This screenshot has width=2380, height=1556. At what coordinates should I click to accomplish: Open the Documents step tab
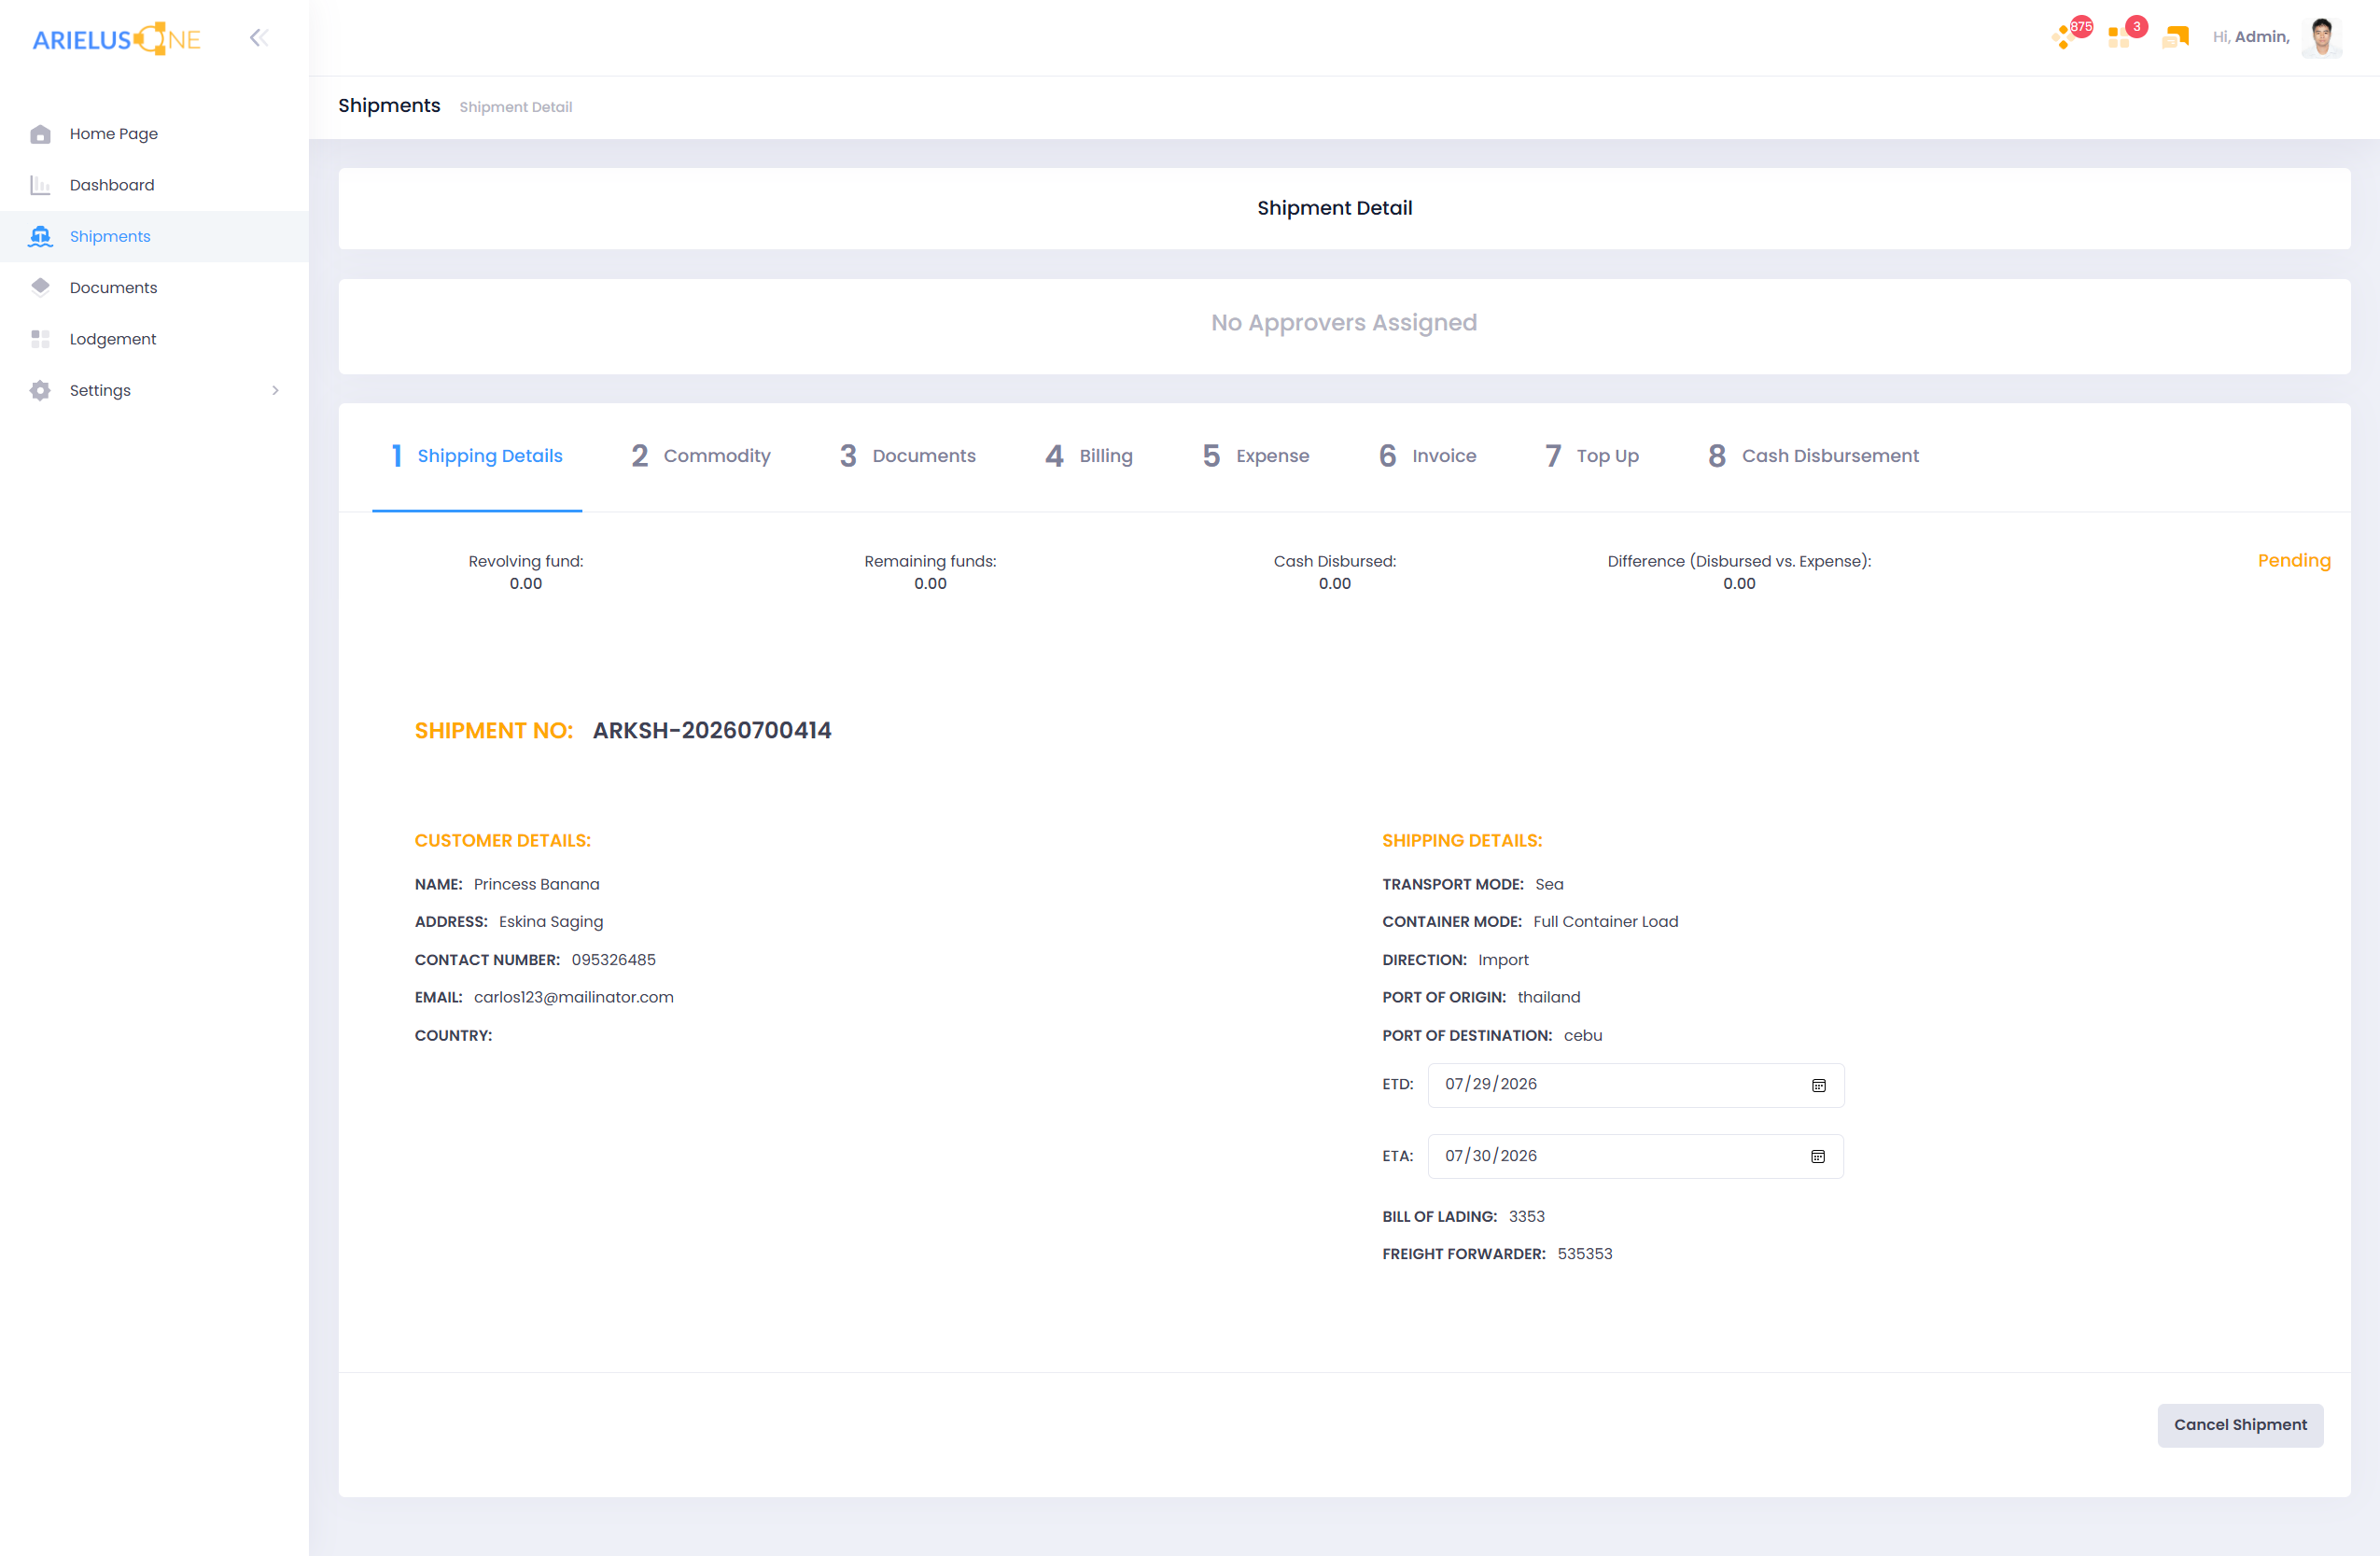pyautogui.click(x=908, y=456)
